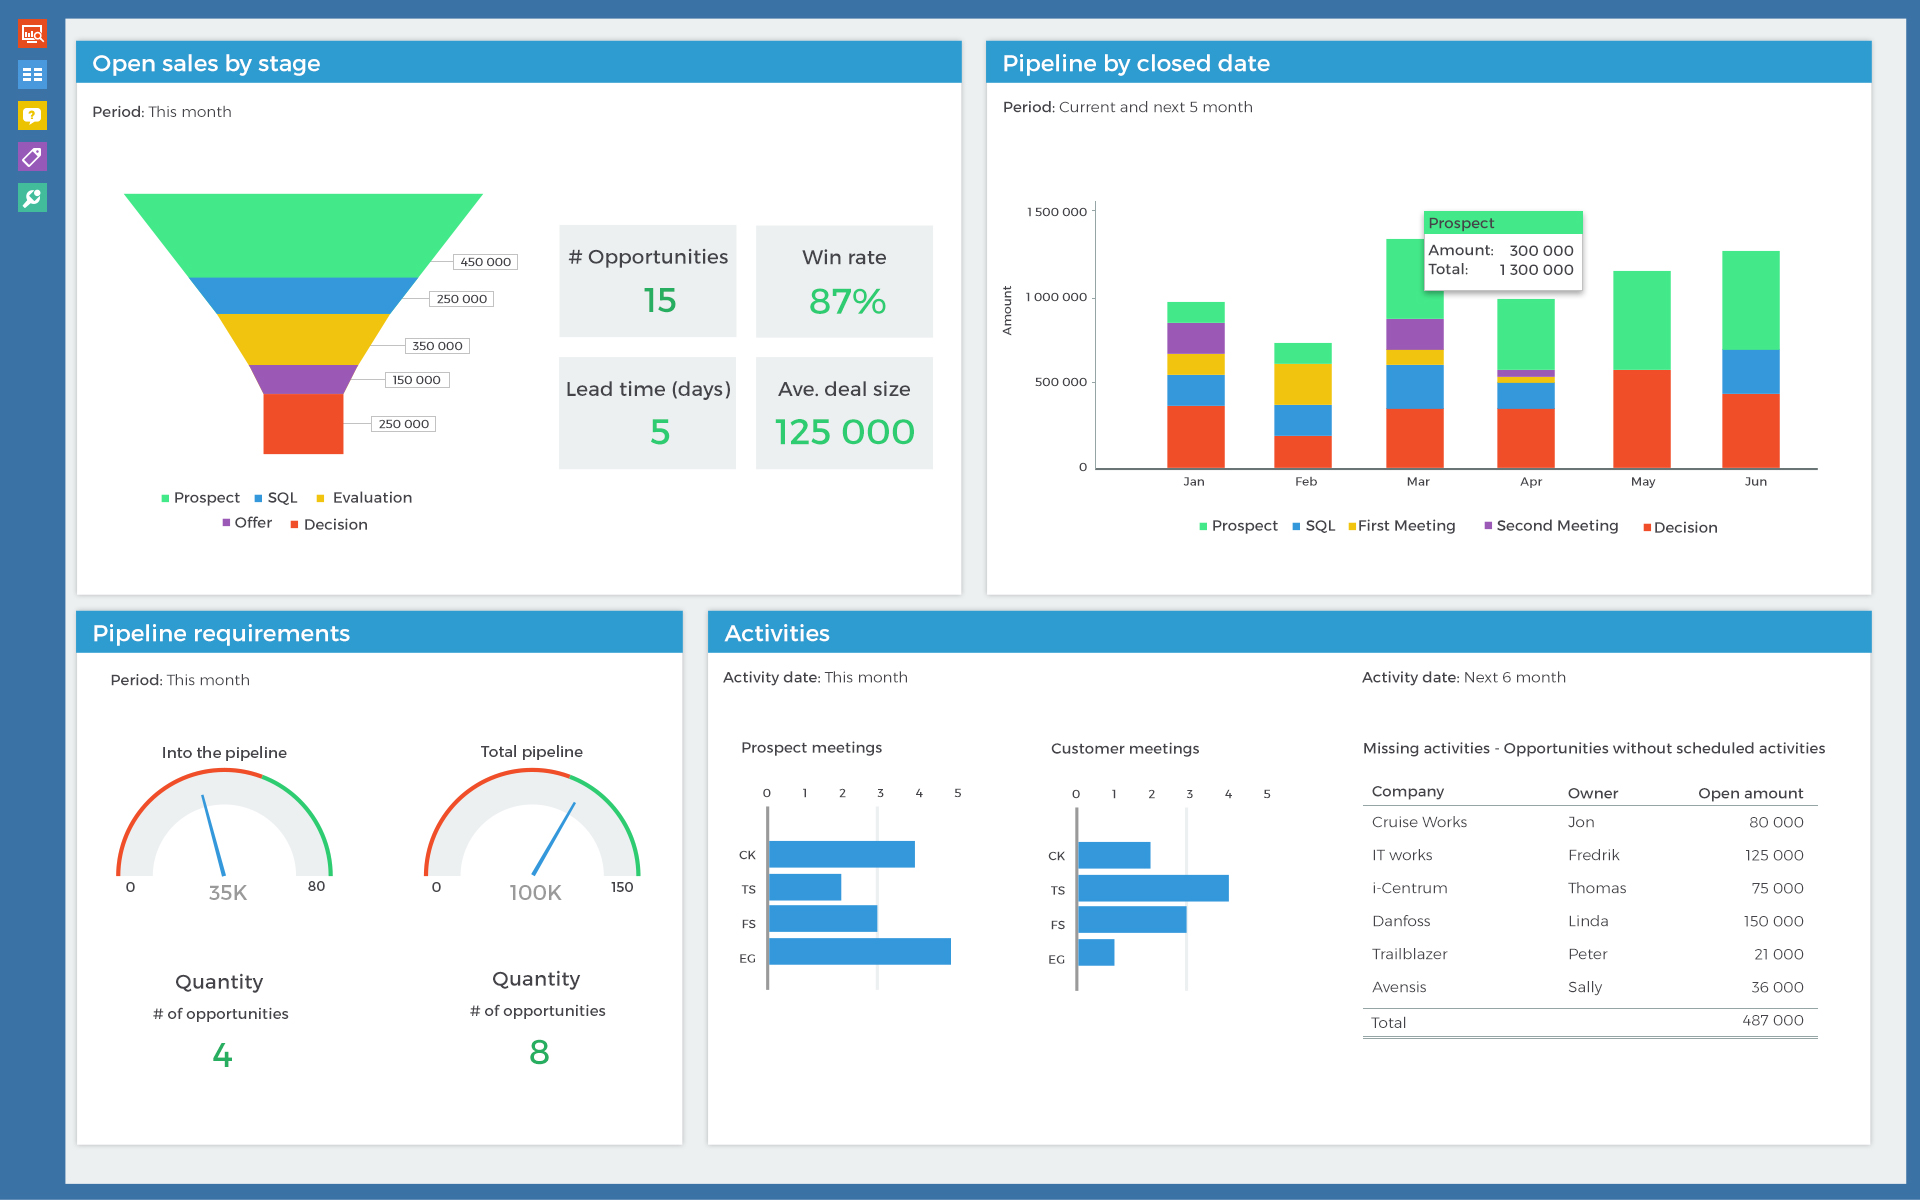Select the blue list view icon in sidebar
This screenshot has height=1200, width=1920.
[x=31, y=74]
